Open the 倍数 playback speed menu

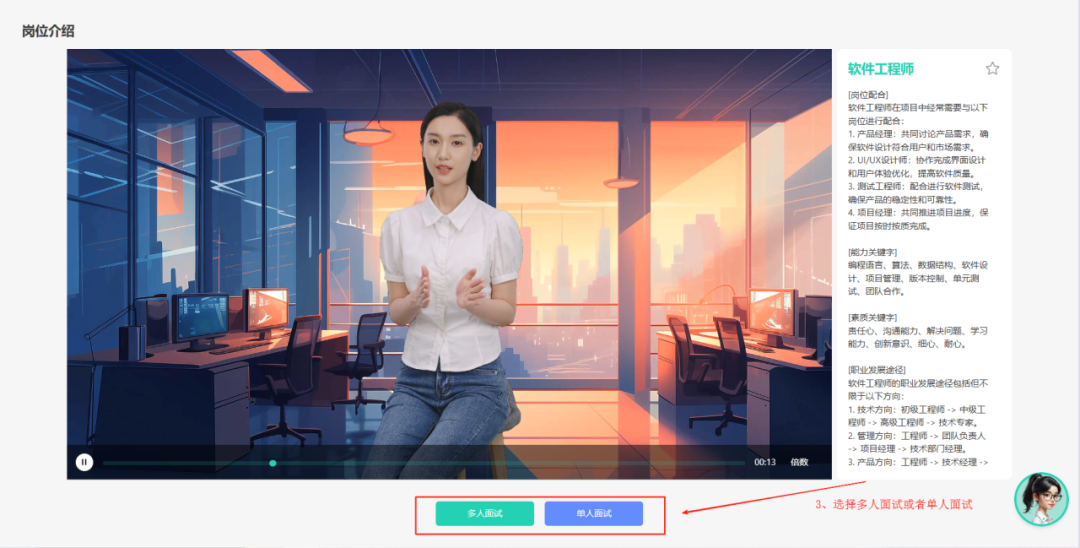point(799,462)
